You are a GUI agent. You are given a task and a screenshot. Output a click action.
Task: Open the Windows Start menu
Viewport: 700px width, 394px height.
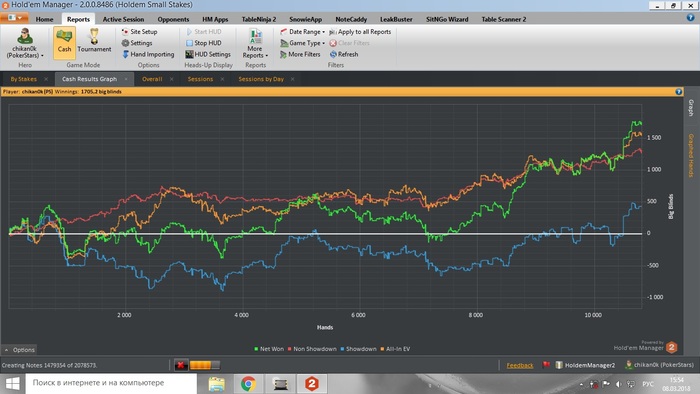12,383
